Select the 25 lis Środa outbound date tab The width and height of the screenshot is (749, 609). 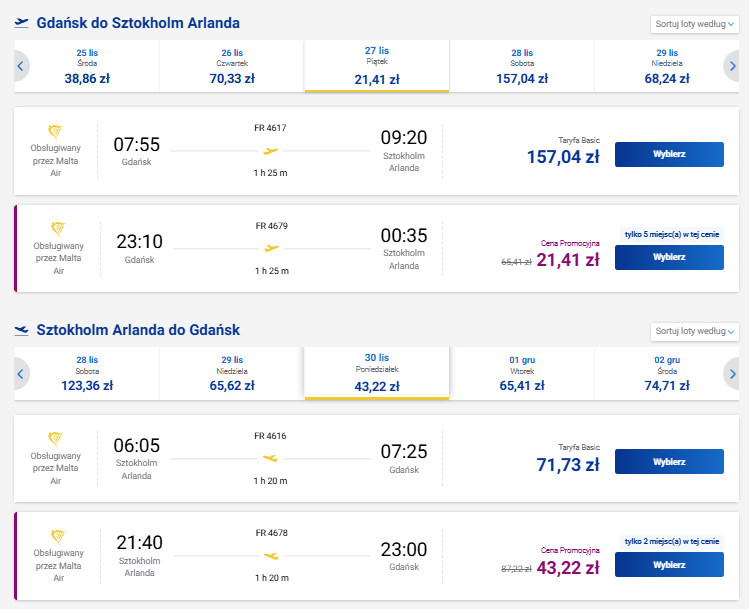[x=87, y=66]
